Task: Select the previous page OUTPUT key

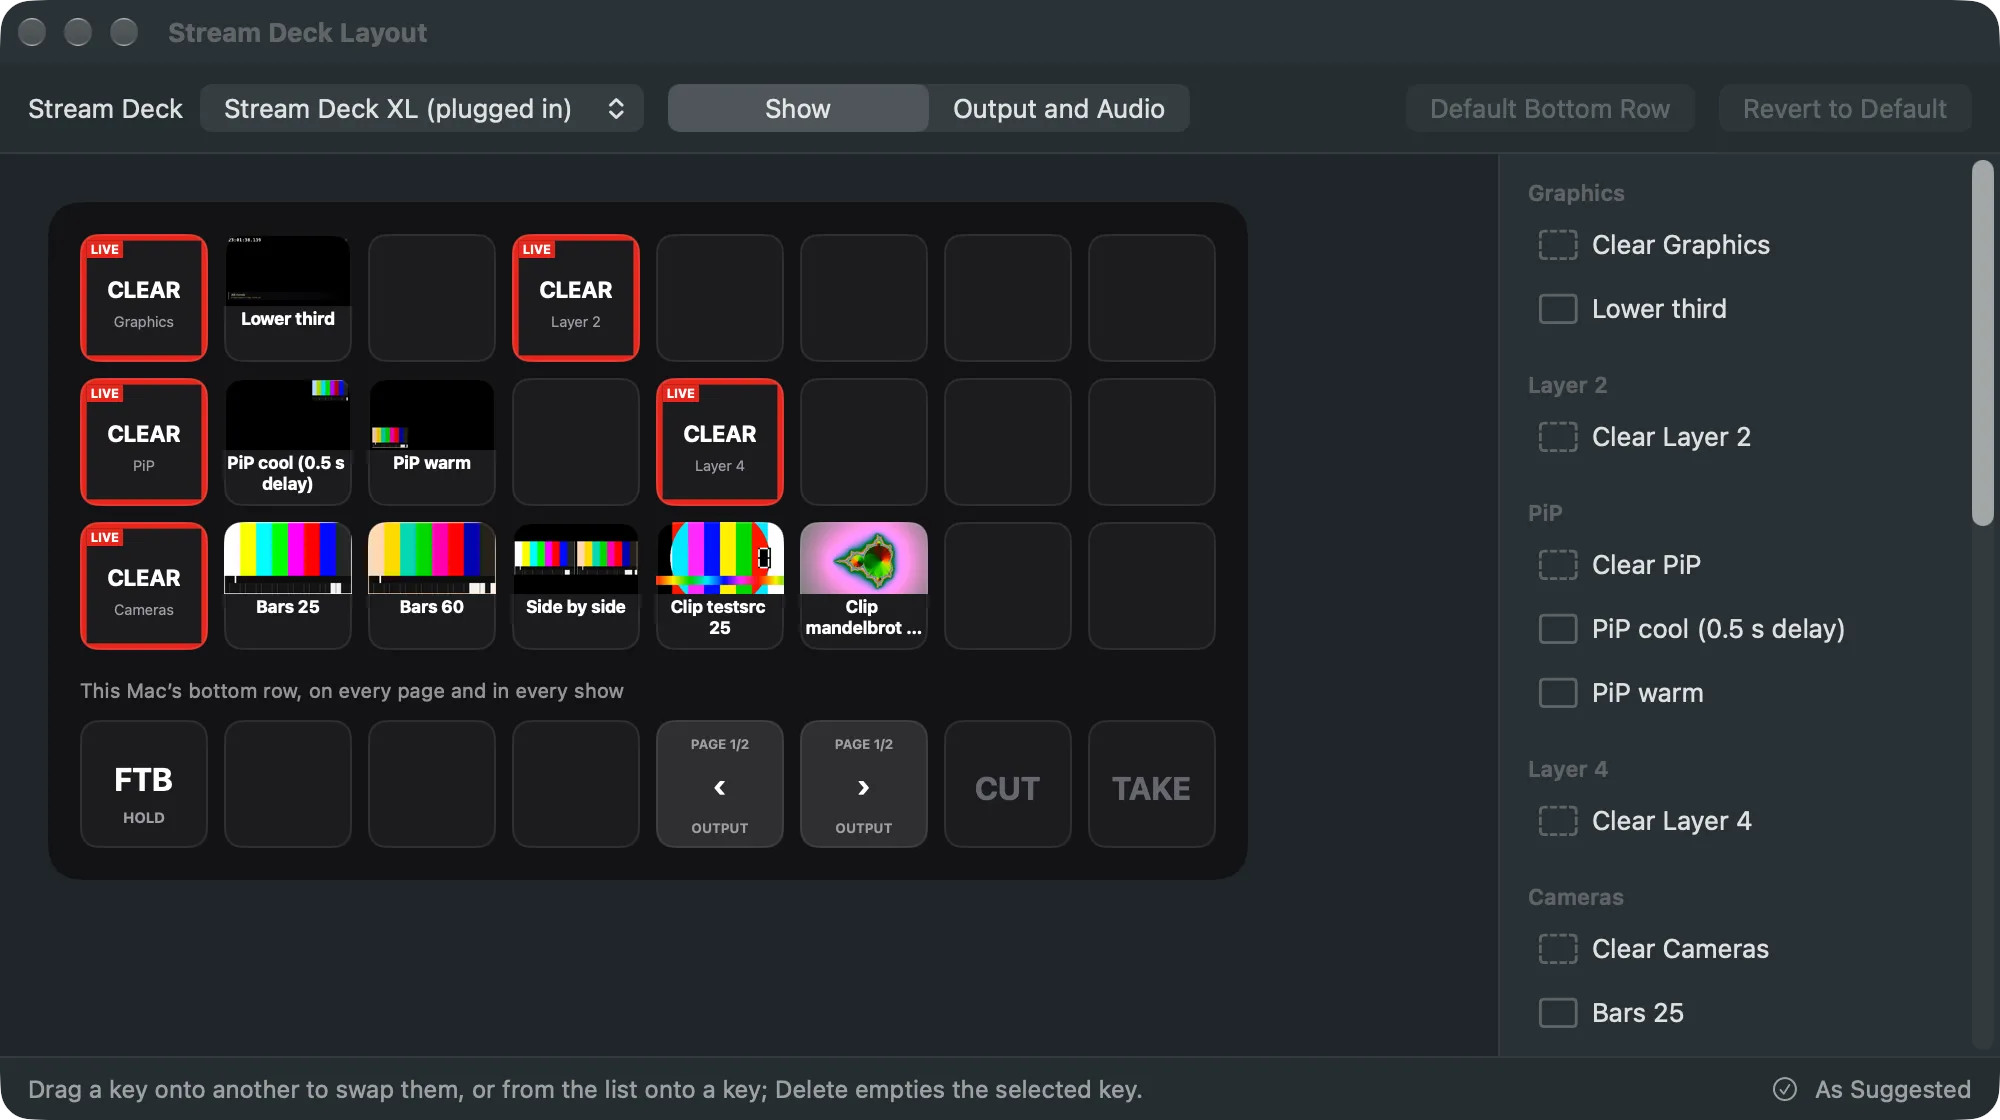Action: tap(720, 784)
